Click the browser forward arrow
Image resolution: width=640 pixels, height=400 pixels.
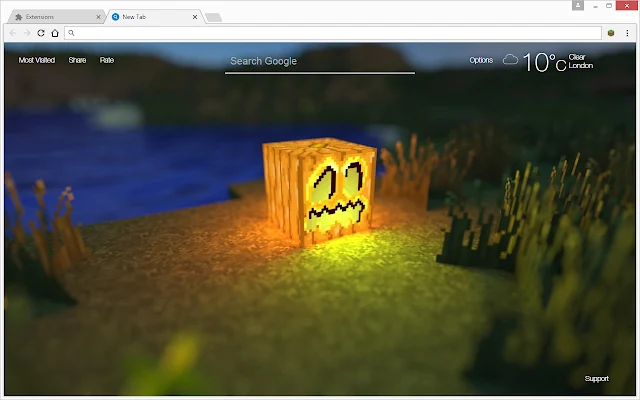[x=27, y=33]
